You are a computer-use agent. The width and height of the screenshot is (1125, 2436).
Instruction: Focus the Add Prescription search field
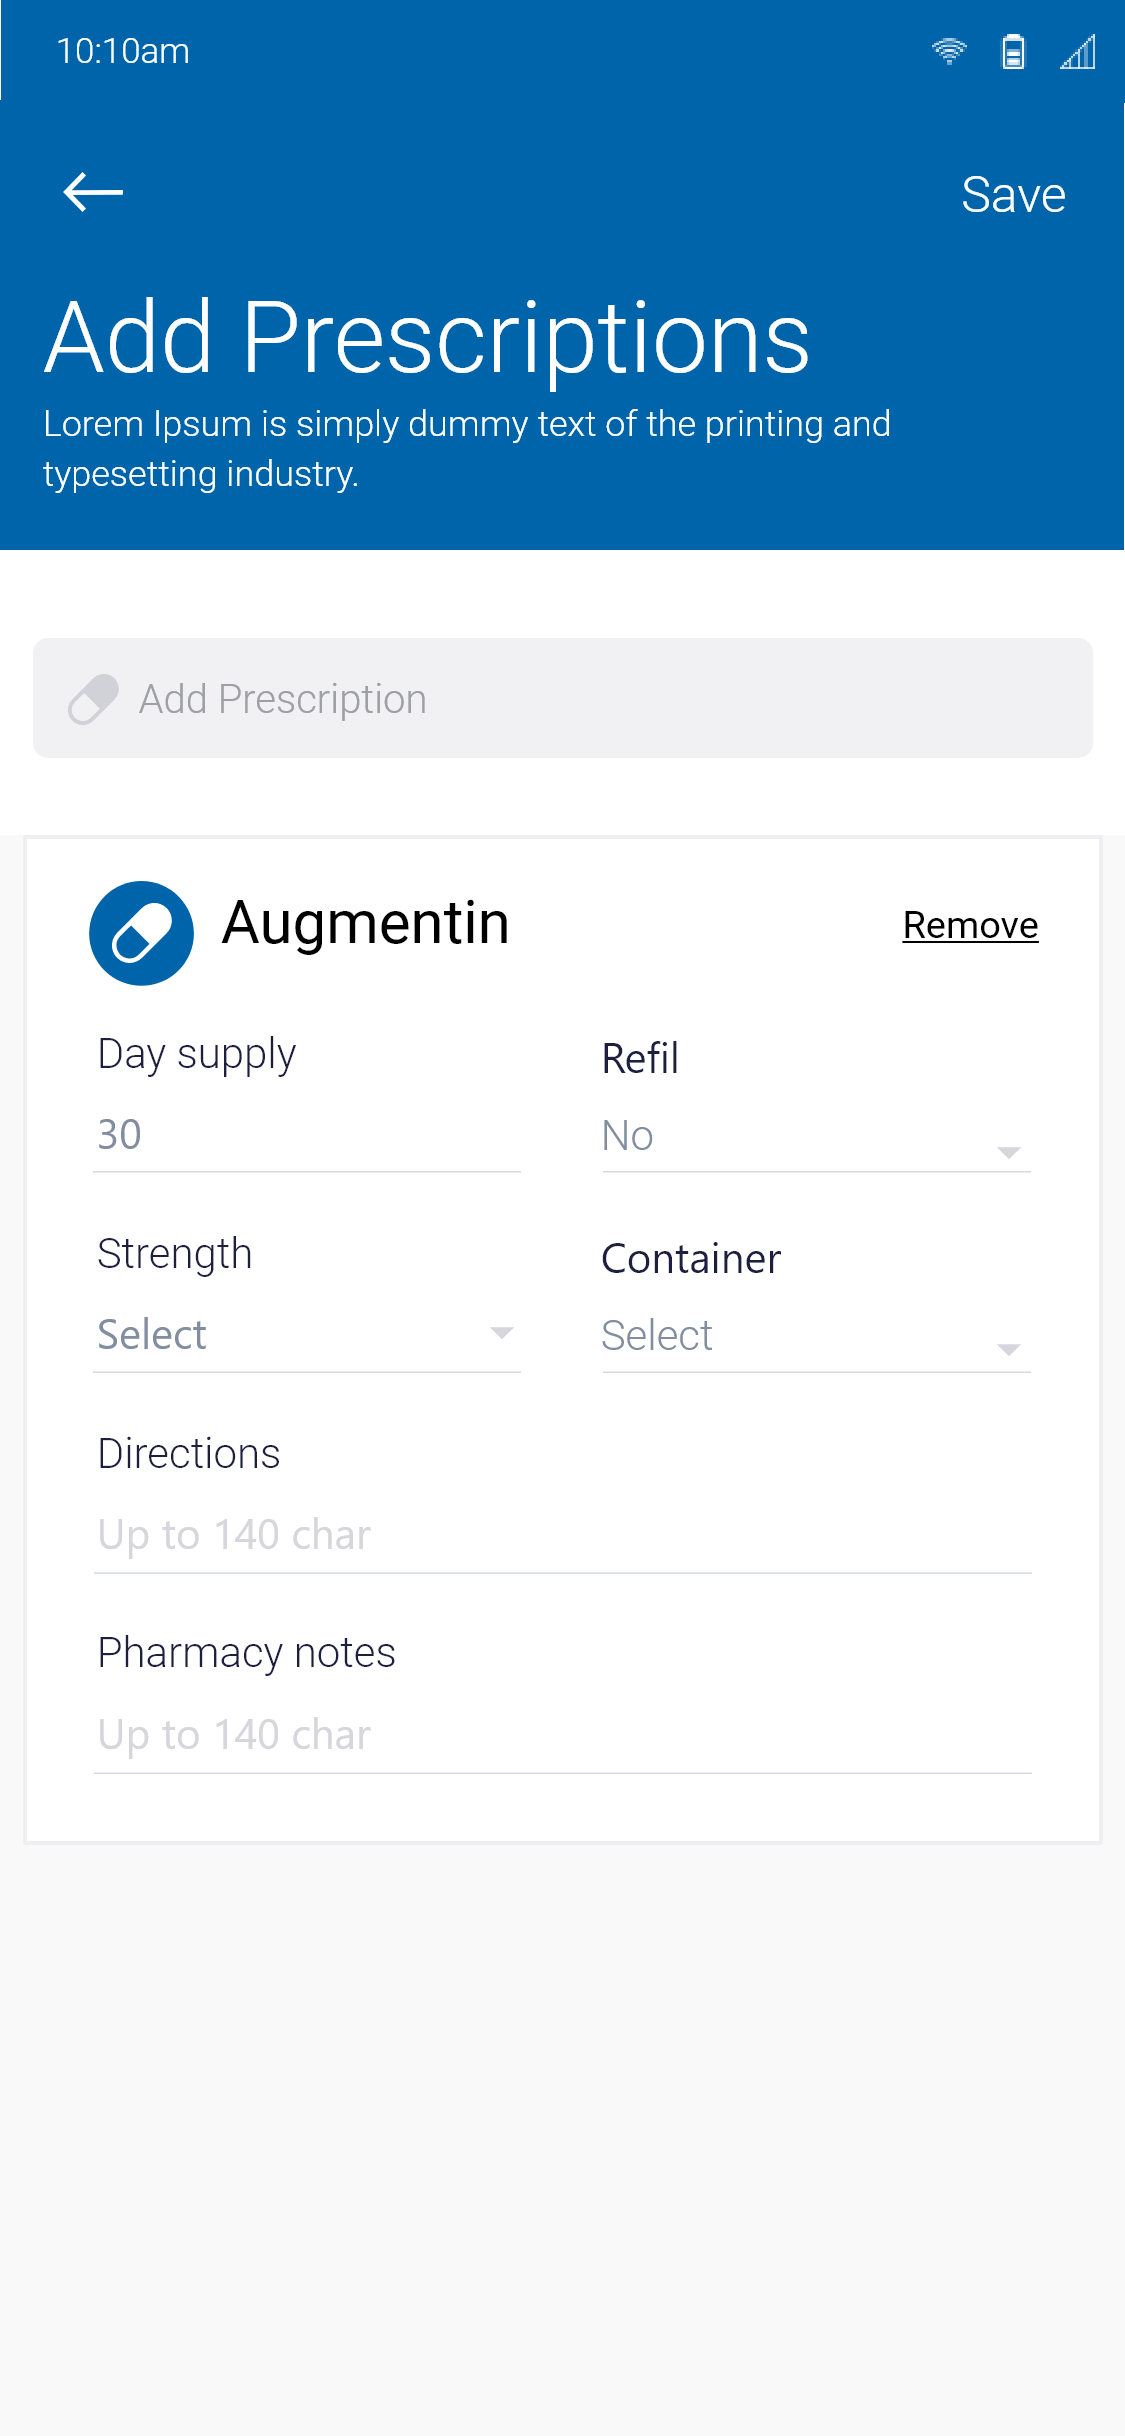[600, 699]
